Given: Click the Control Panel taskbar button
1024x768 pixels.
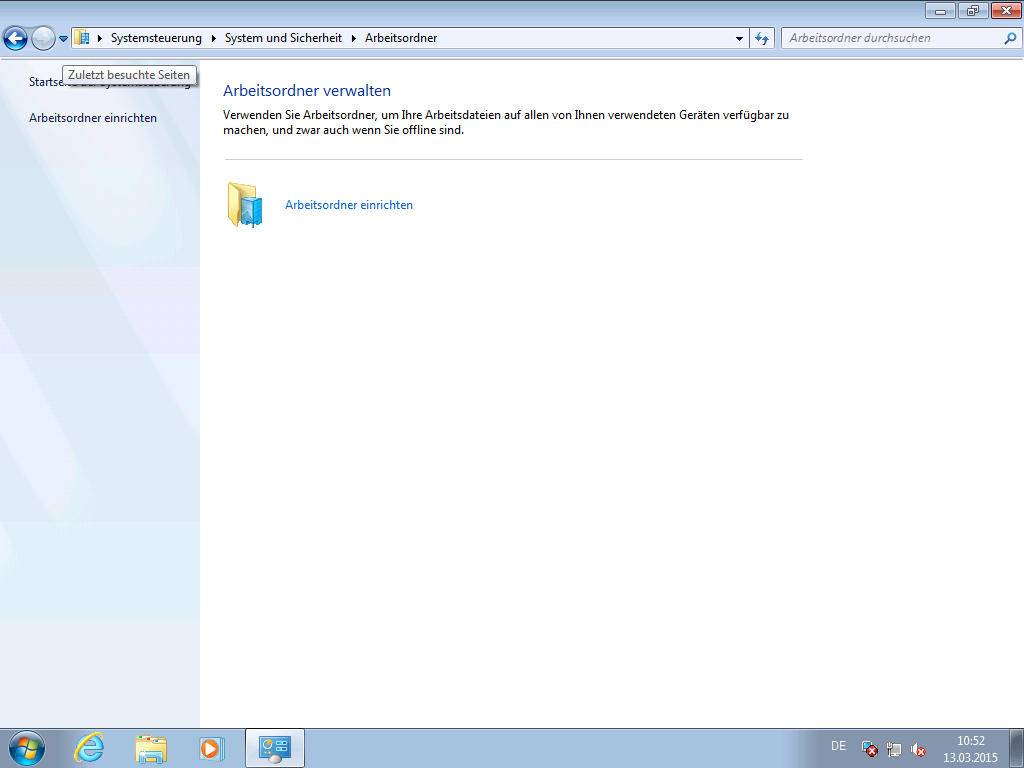Looking at the screenshot, I should [275, 748].
